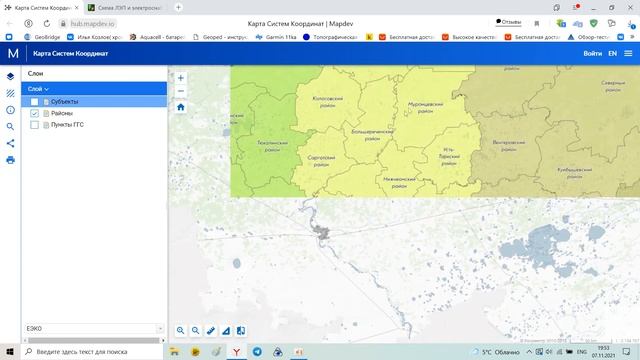Open the weather widget showing 5°C Облачно

click(x=496, y=352)
